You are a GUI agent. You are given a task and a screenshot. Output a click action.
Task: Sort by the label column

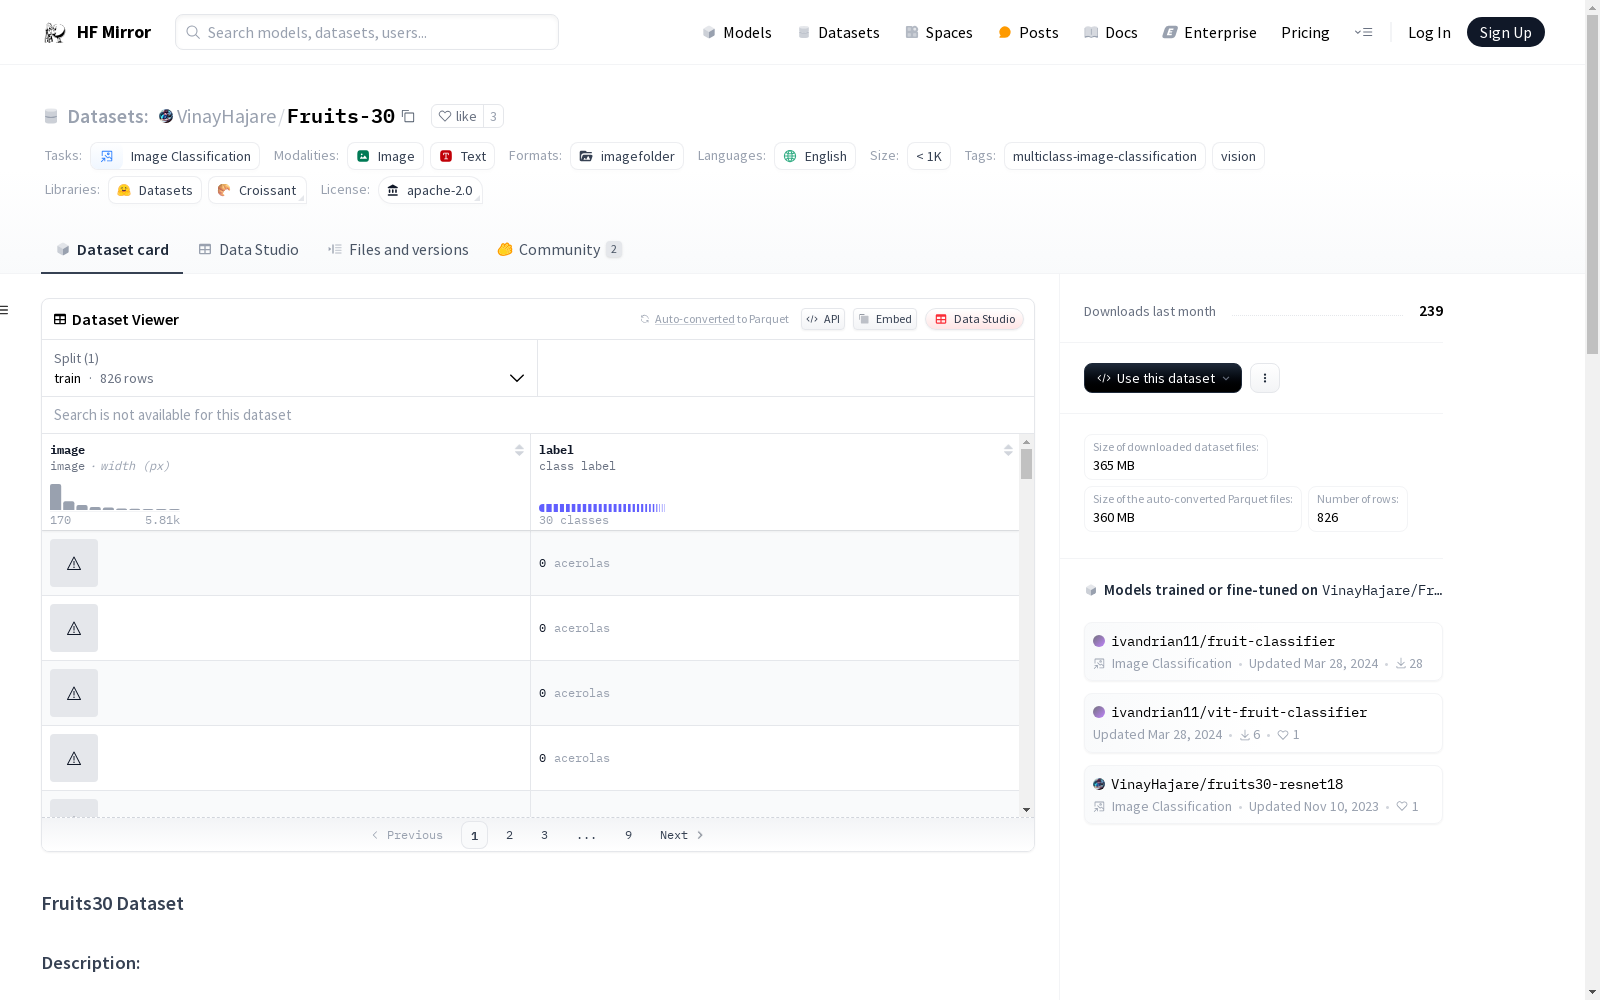coord(1008,450)
